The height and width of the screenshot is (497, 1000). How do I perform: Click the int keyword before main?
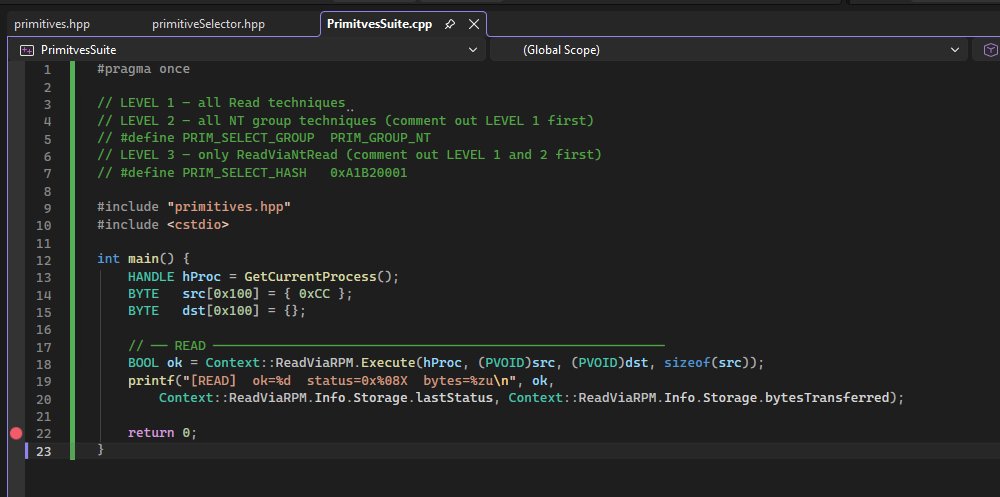pos(108,259)
